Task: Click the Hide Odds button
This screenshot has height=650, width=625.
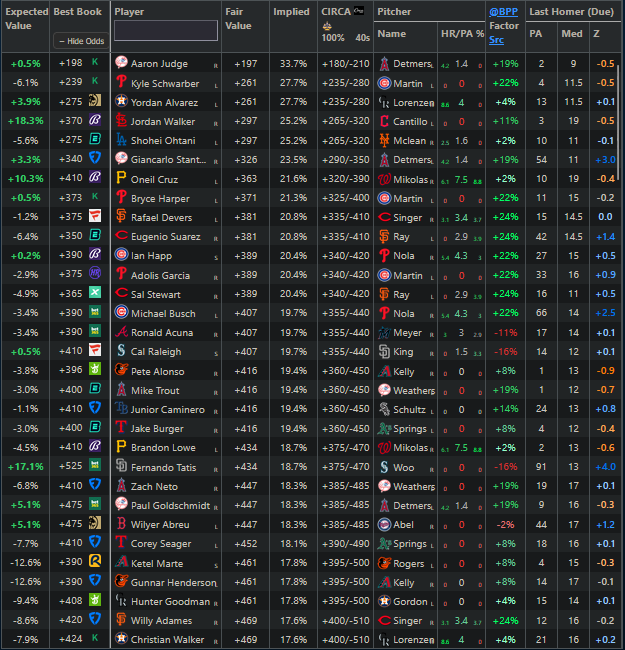Action: click(x=81, y=41)
